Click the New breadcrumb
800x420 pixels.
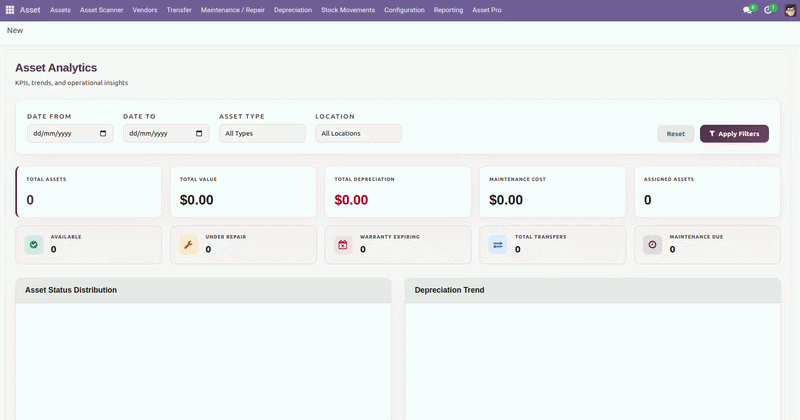(x=15, y=31)
